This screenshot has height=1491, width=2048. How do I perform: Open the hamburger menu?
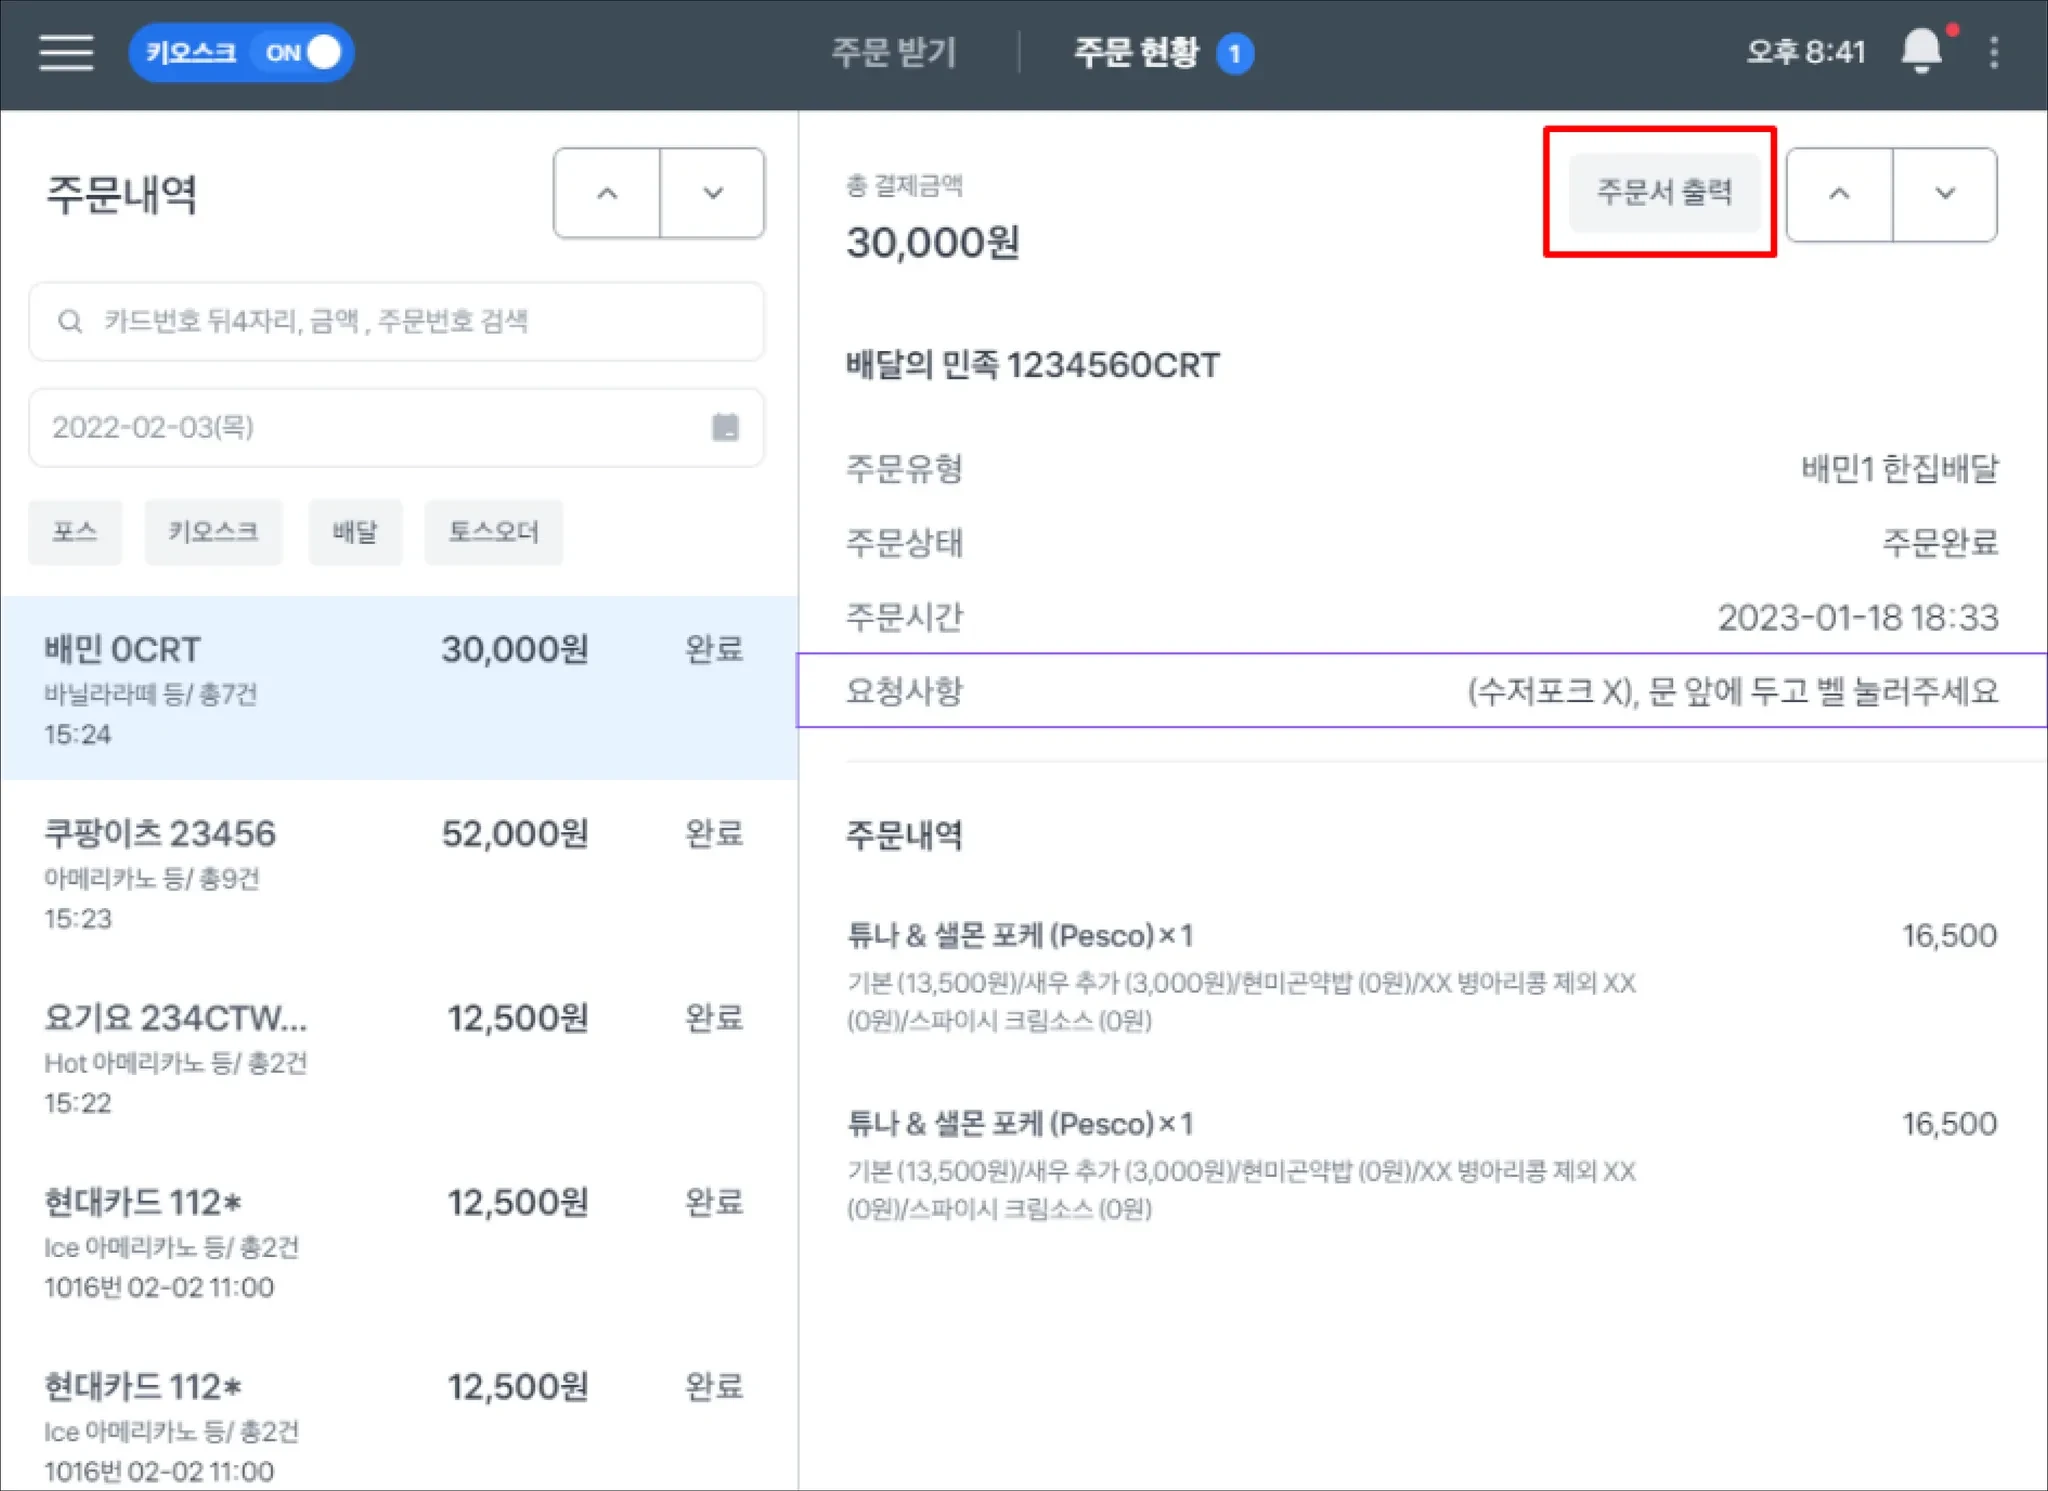pos(66,52)
